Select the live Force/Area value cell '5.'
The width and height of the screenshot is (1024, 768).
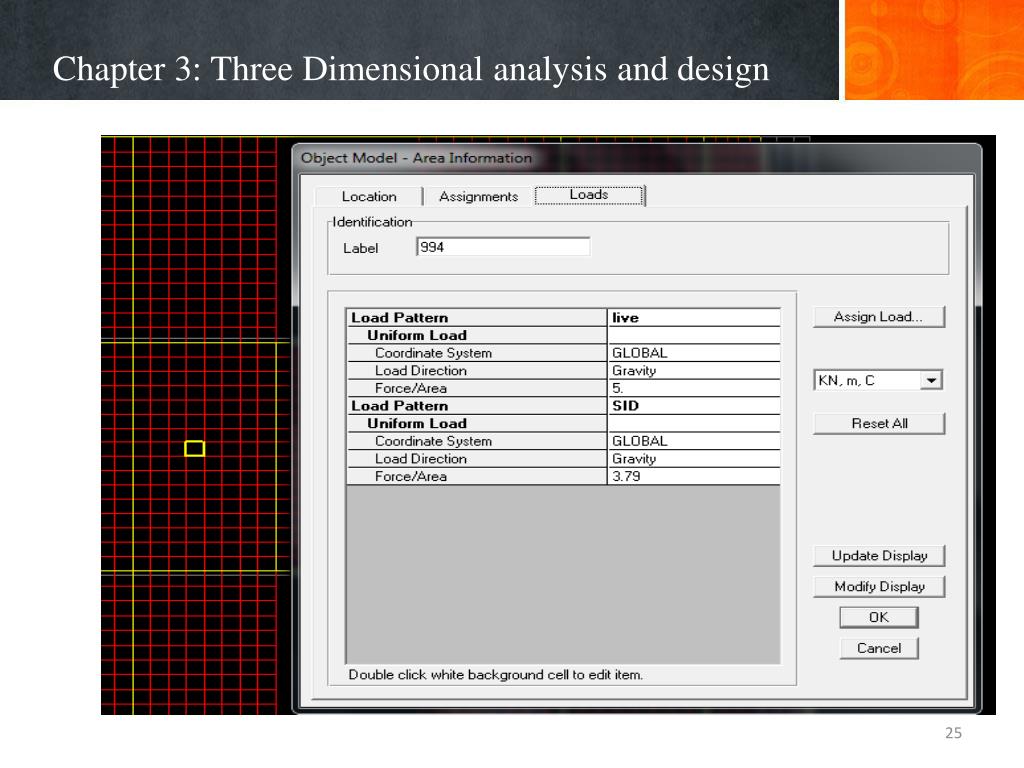click(693, 388)
